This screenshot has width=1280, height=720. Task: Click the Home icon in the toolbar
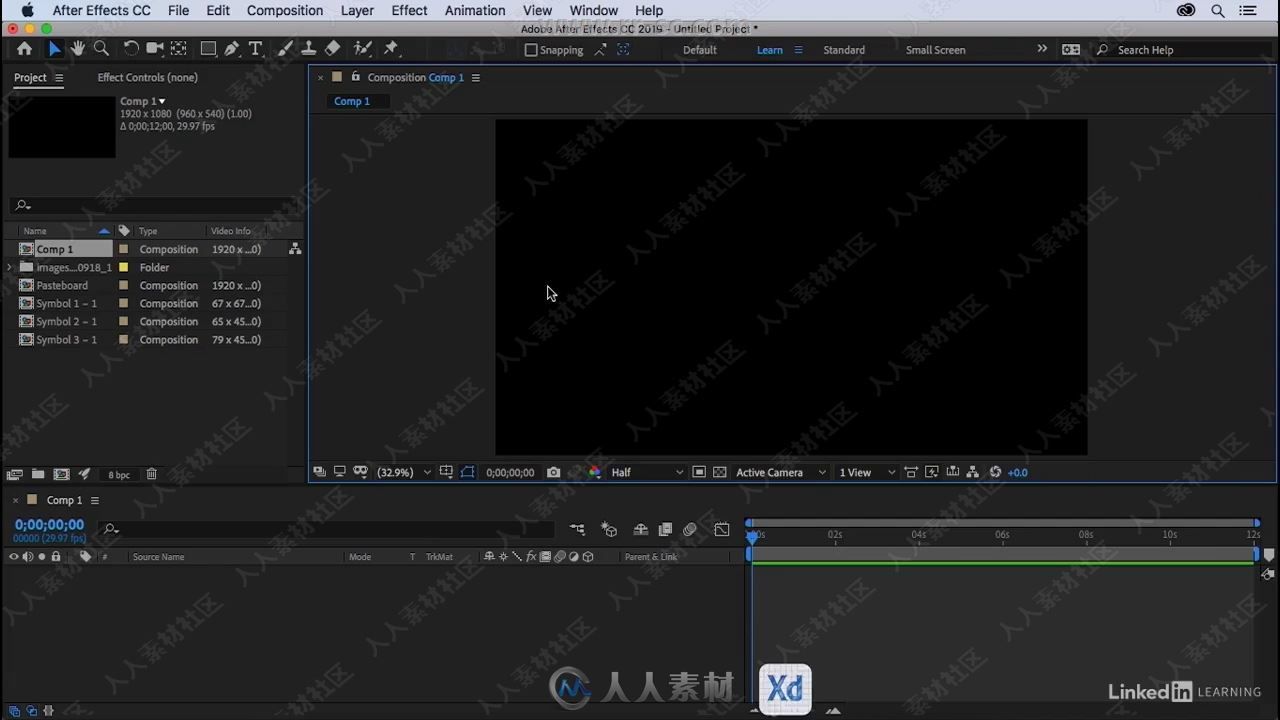click(x=24, y=48)
